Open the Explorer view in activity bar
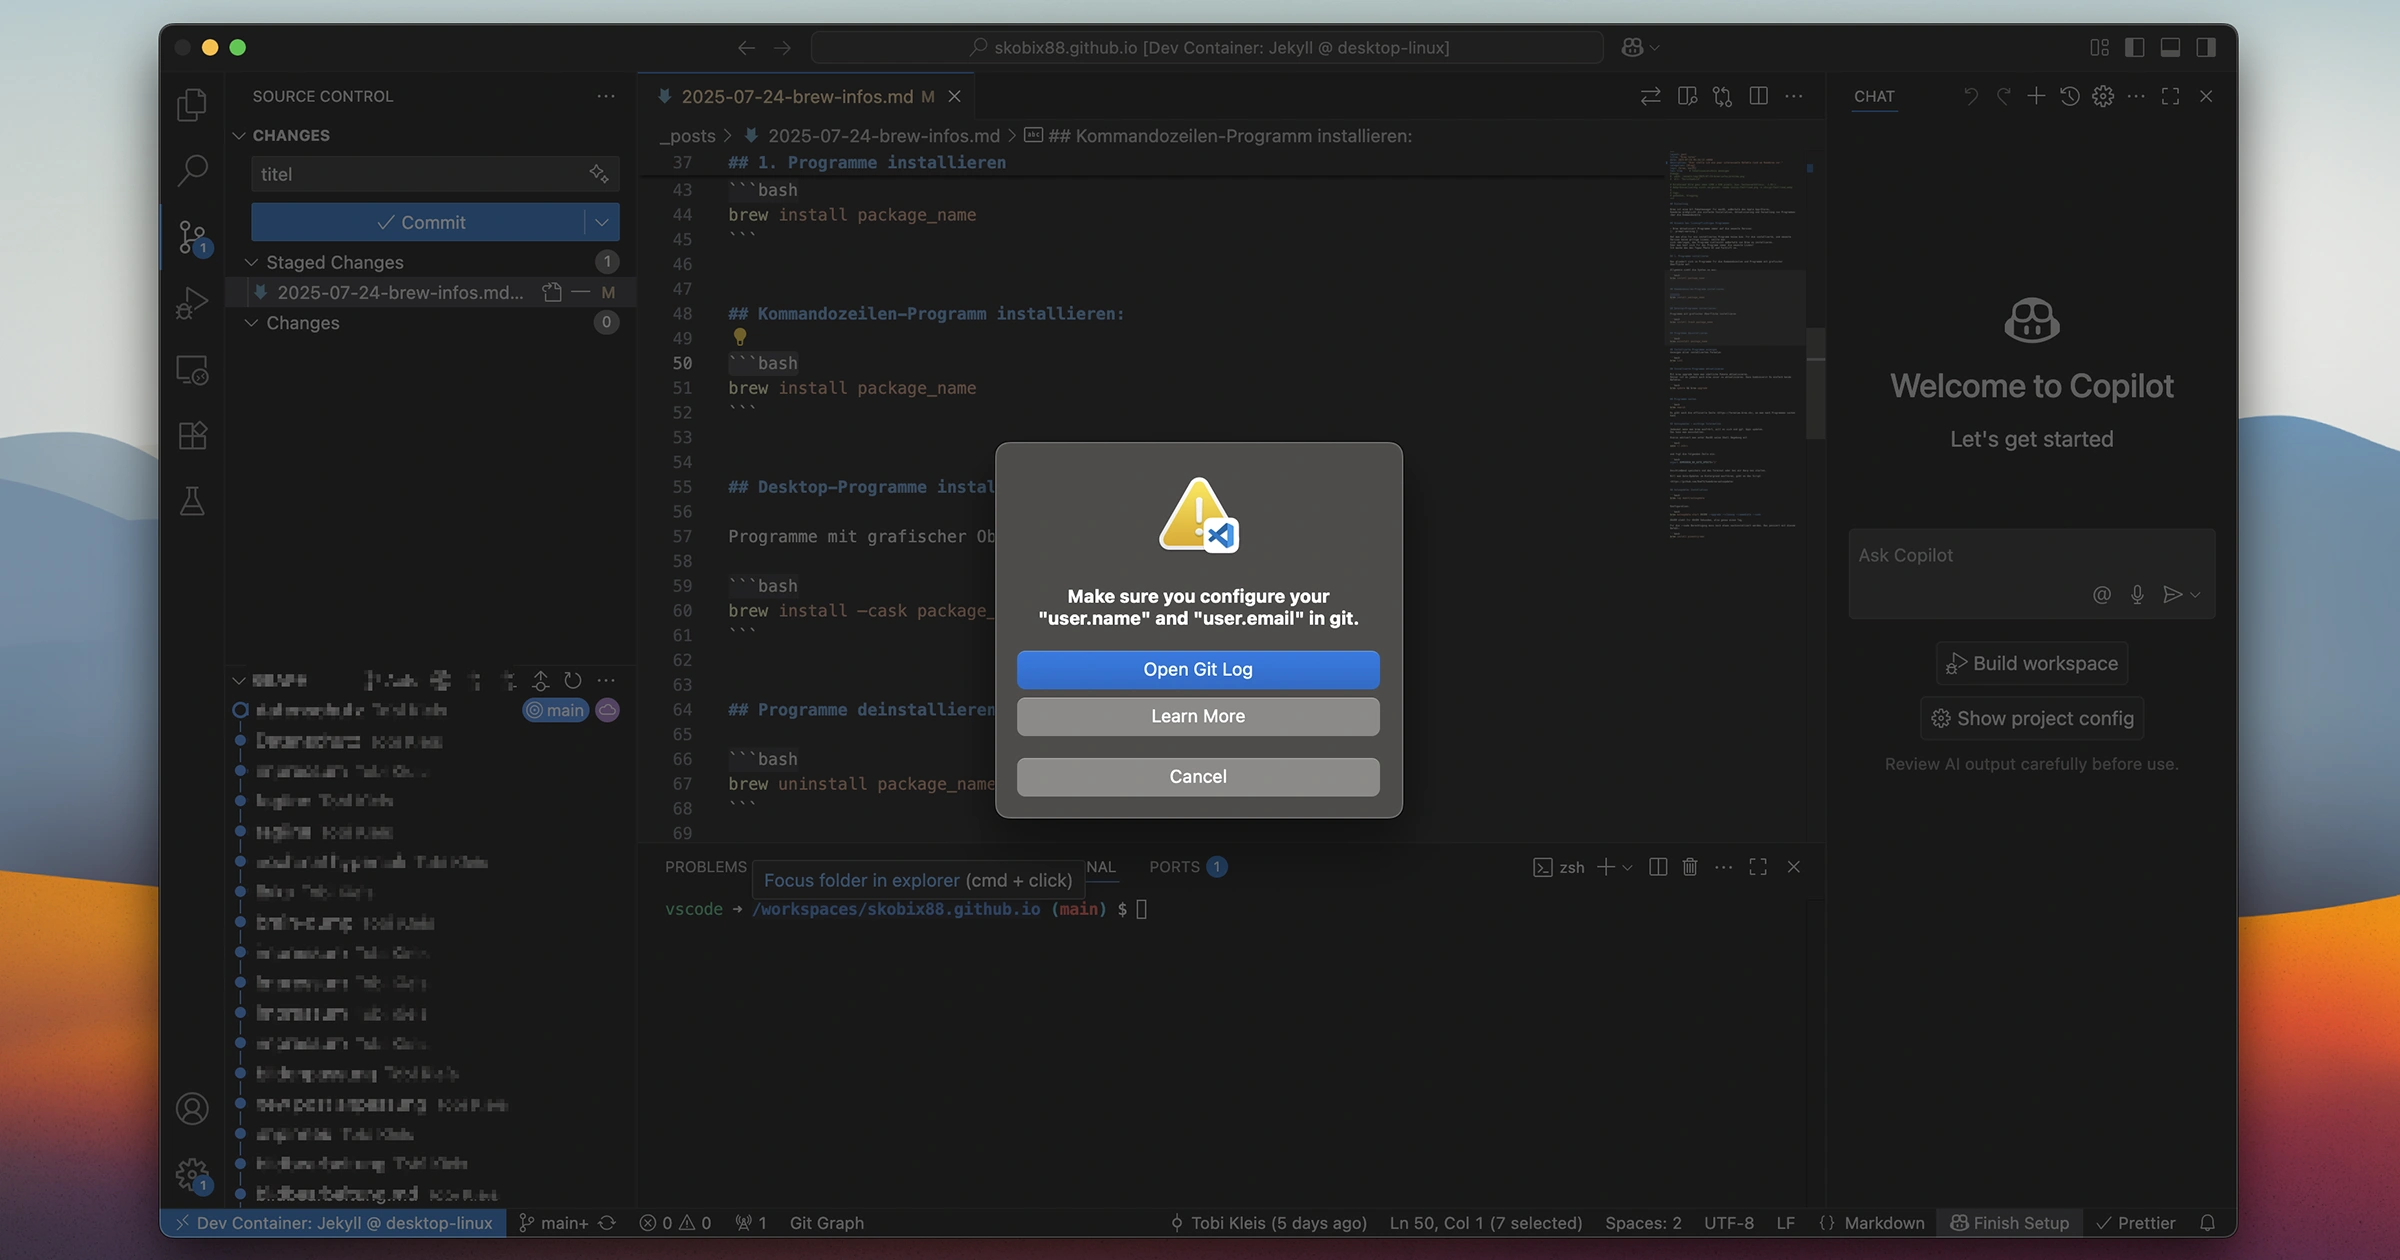This screenshot has width=2400, height=1260. tap(192, 105)
